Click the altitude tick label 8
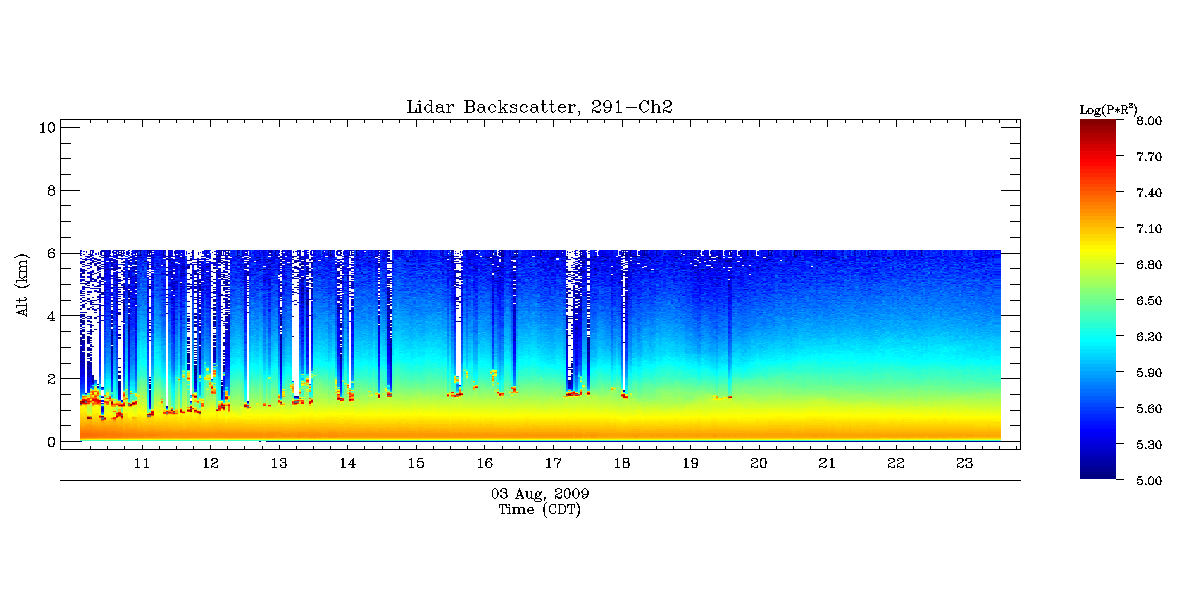1200x600 pixels. click(49, 190)
